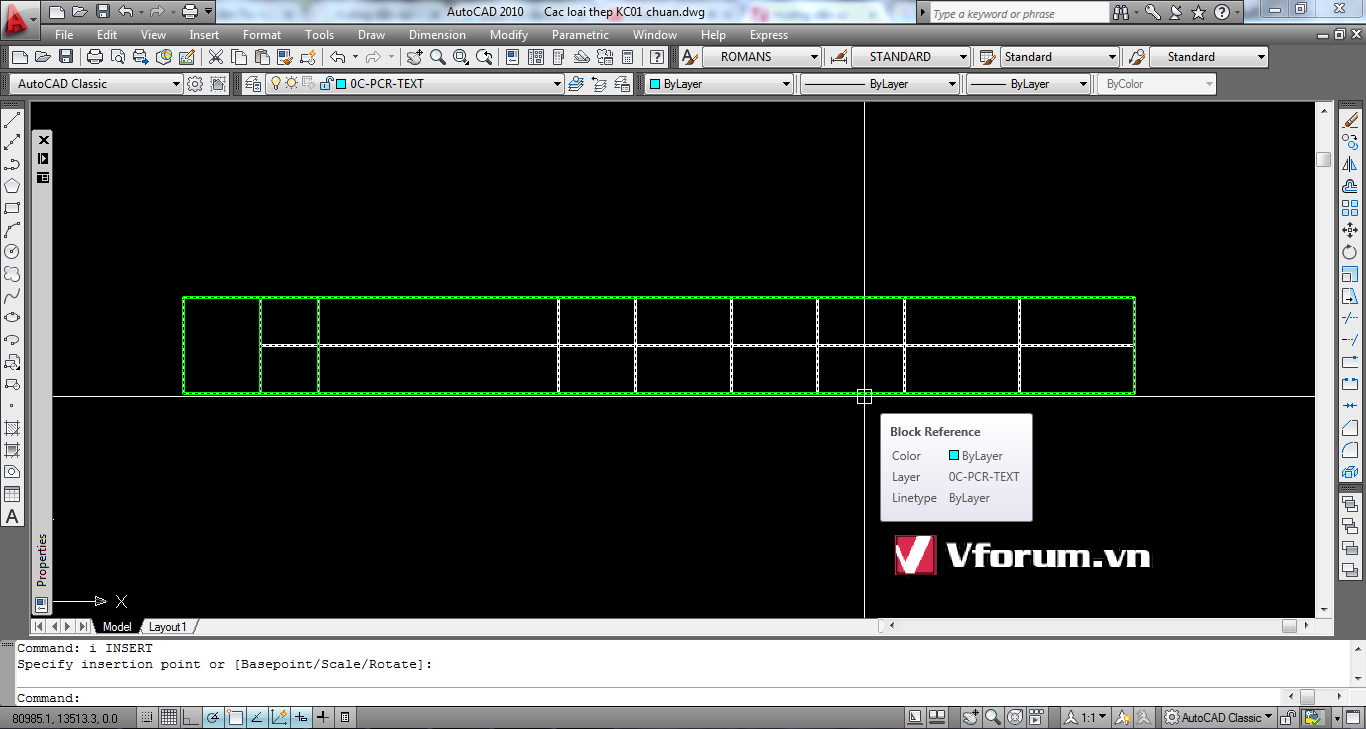Click the cyan layer color swatch

[x=341, y=84]
